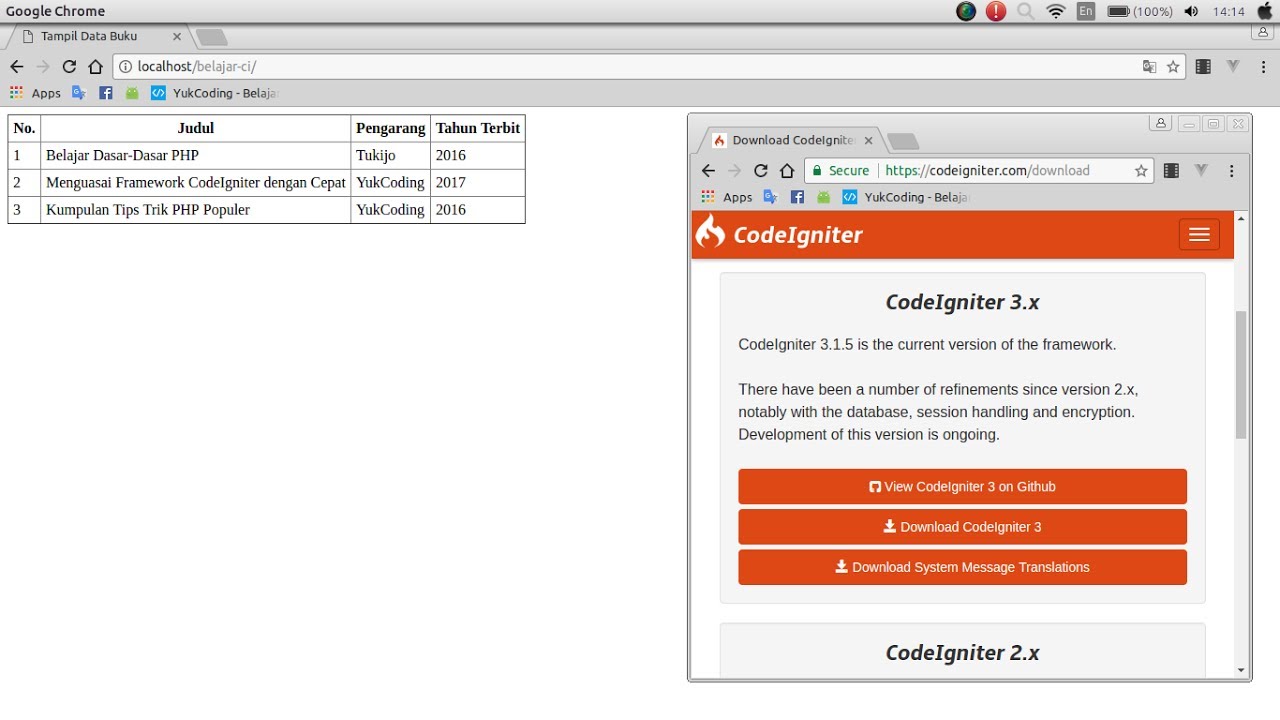Select the Download CodeIgniter tab

coord(791,140)
